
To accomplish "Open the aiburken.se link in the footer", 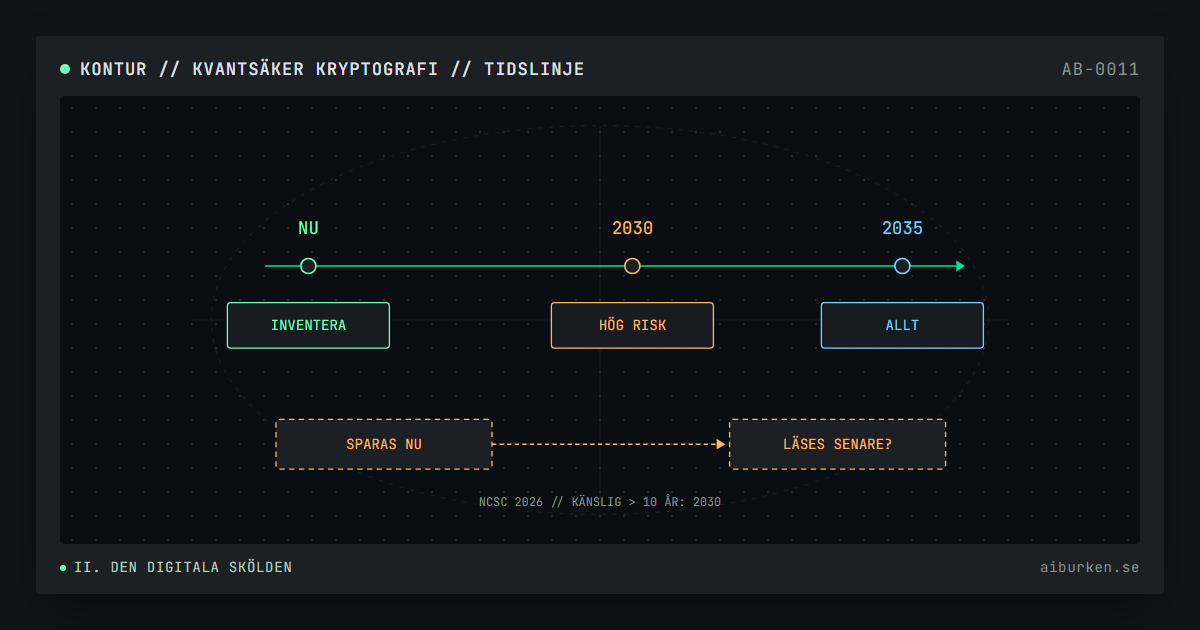I will [1089, 567].
